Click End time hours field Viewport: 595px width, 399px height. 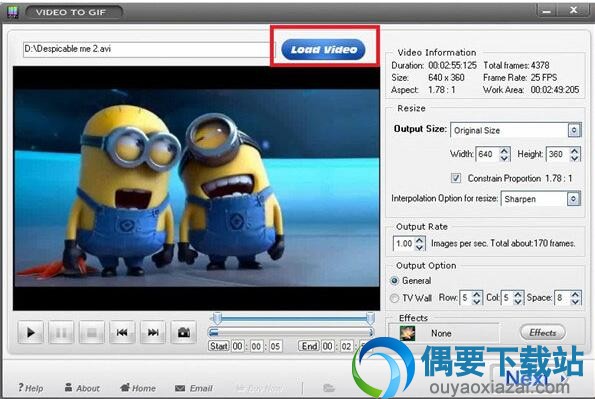point(327,346)
